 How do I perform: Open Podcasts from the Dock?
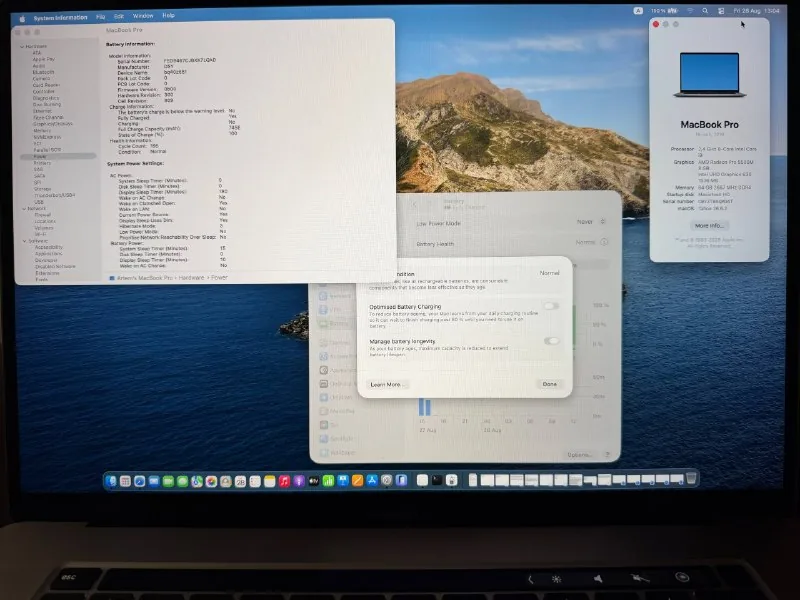(x=299, y=481)
